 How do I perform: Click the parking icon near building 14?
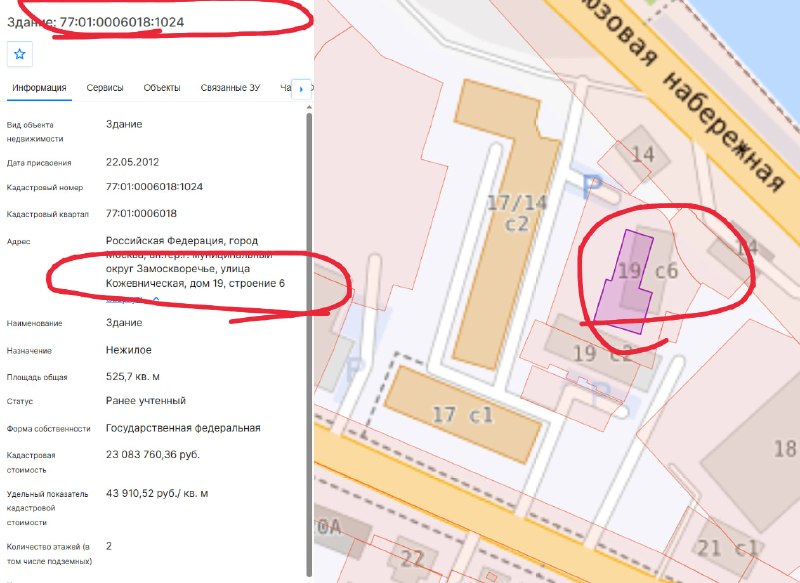(593, 185)
